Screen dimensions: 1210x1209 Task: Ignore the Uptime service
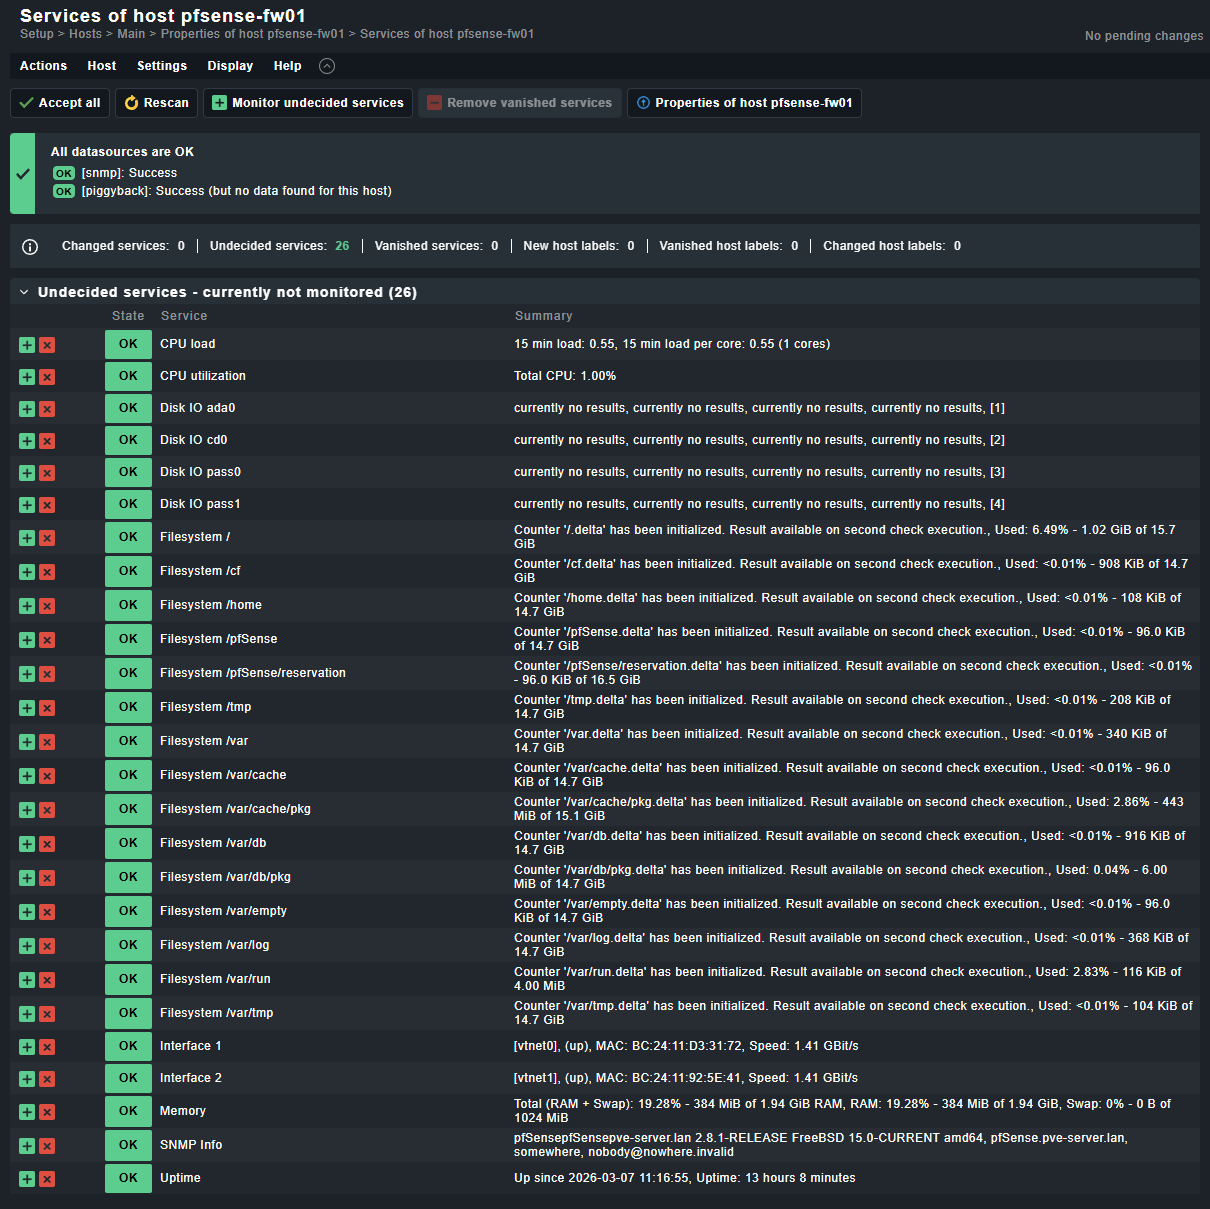(47, 1179)
